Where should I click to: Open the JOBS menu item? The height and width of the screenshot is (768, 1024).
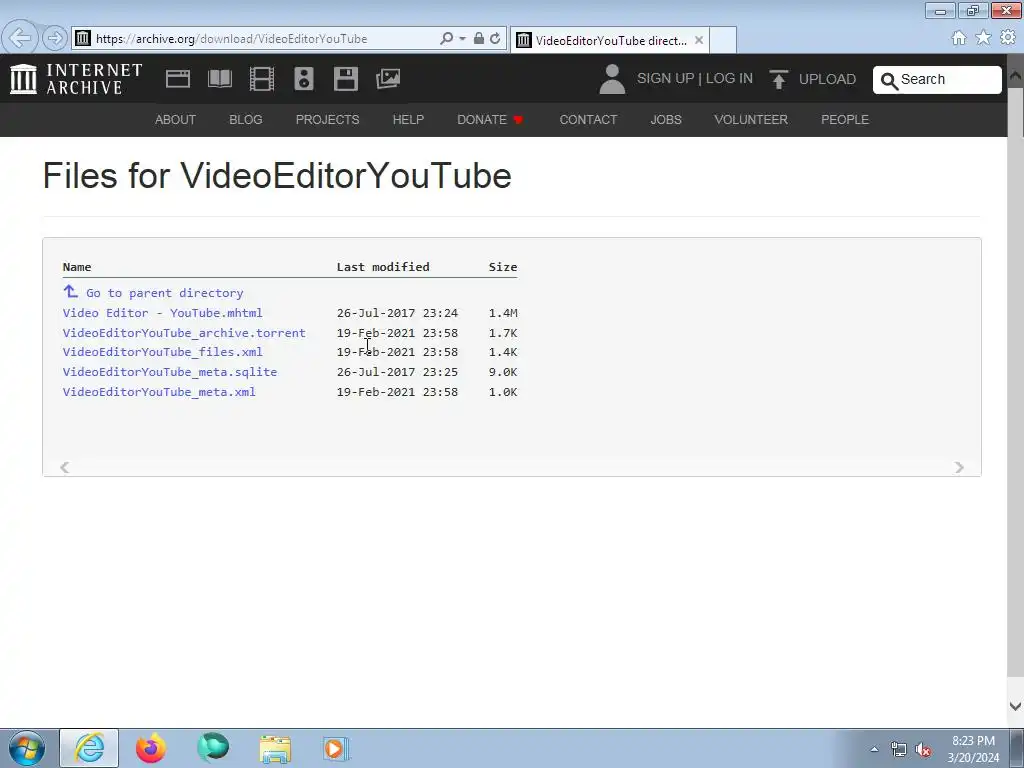pos(666,120)
